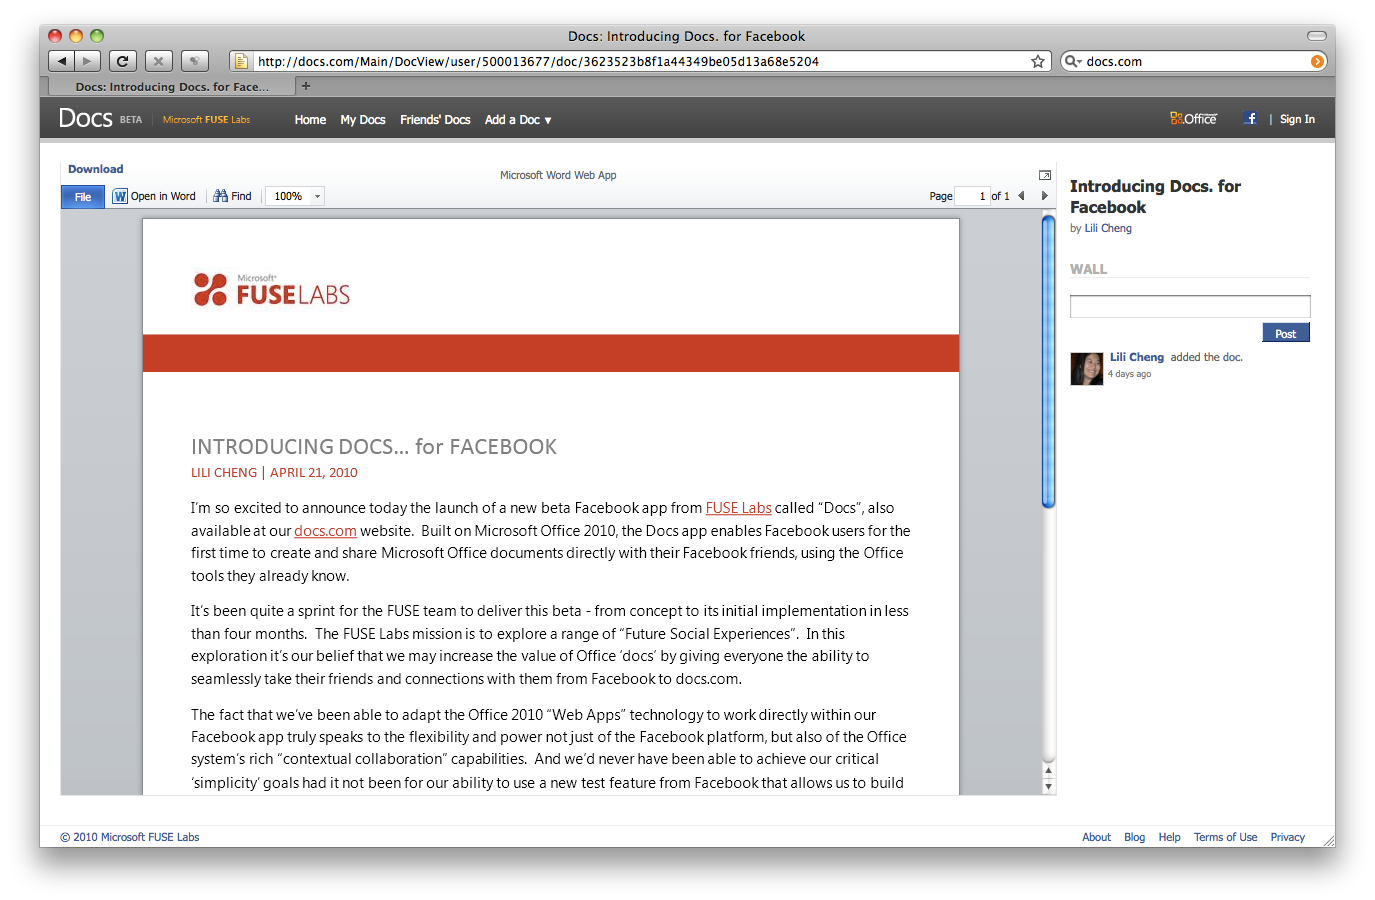1375x900 pixels.
Task: Open the Privacy footer link
Action: tap(1287, 837)
